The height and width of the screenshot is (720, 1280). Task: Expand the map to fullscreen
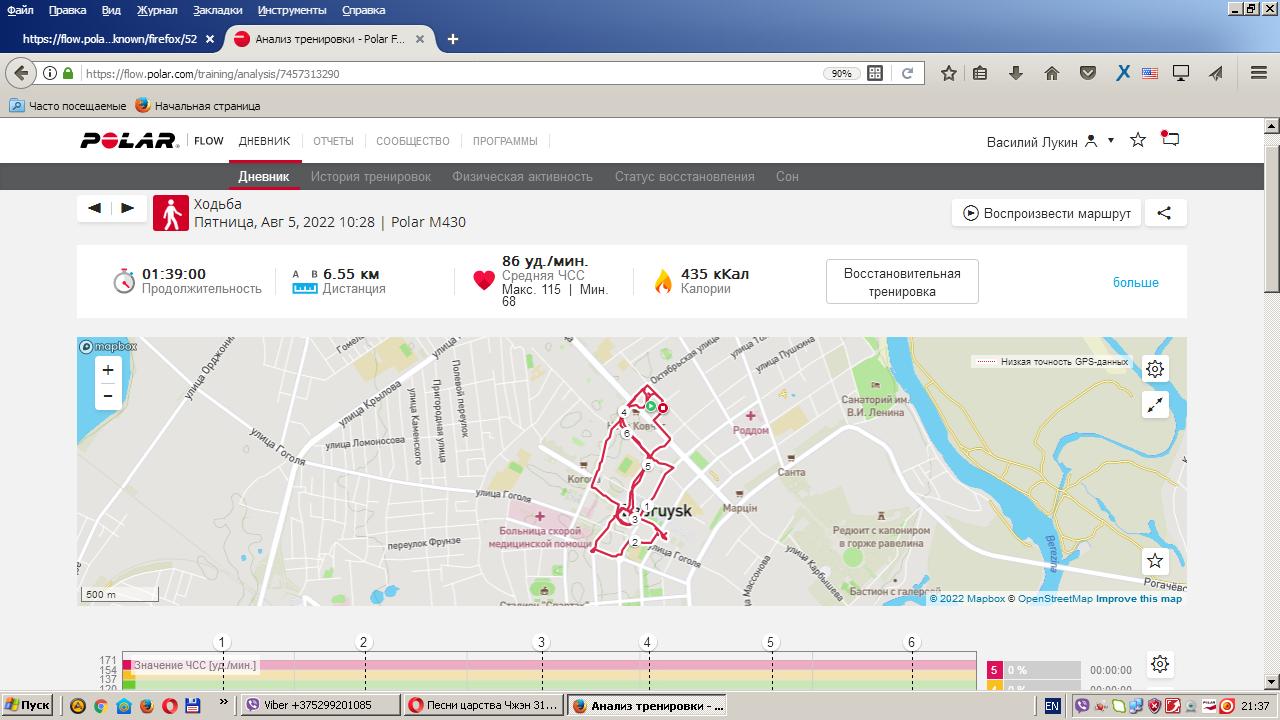tap(1155, 405)
